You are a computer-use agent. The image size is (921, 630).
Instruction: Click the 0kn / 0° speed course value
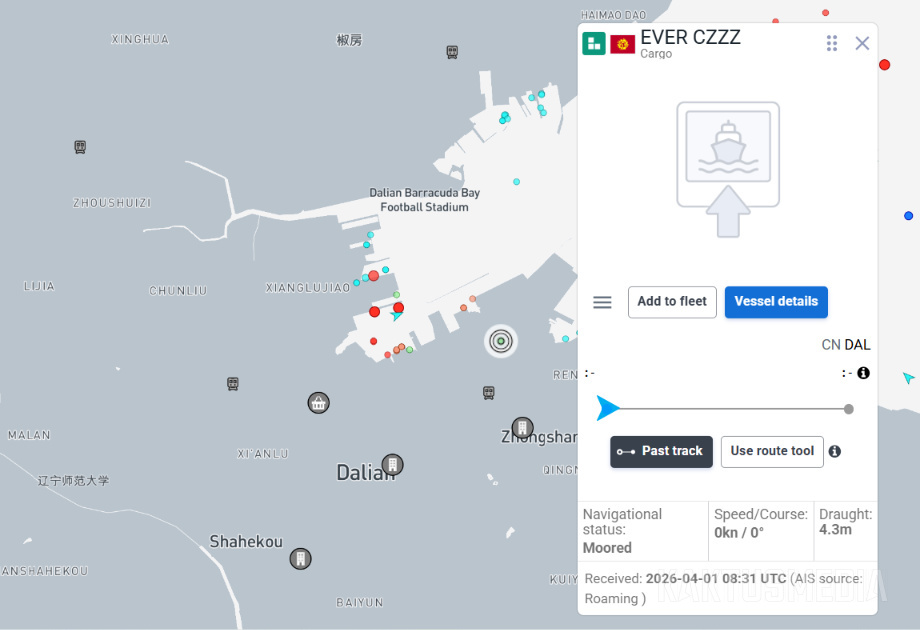pos(739,533)
